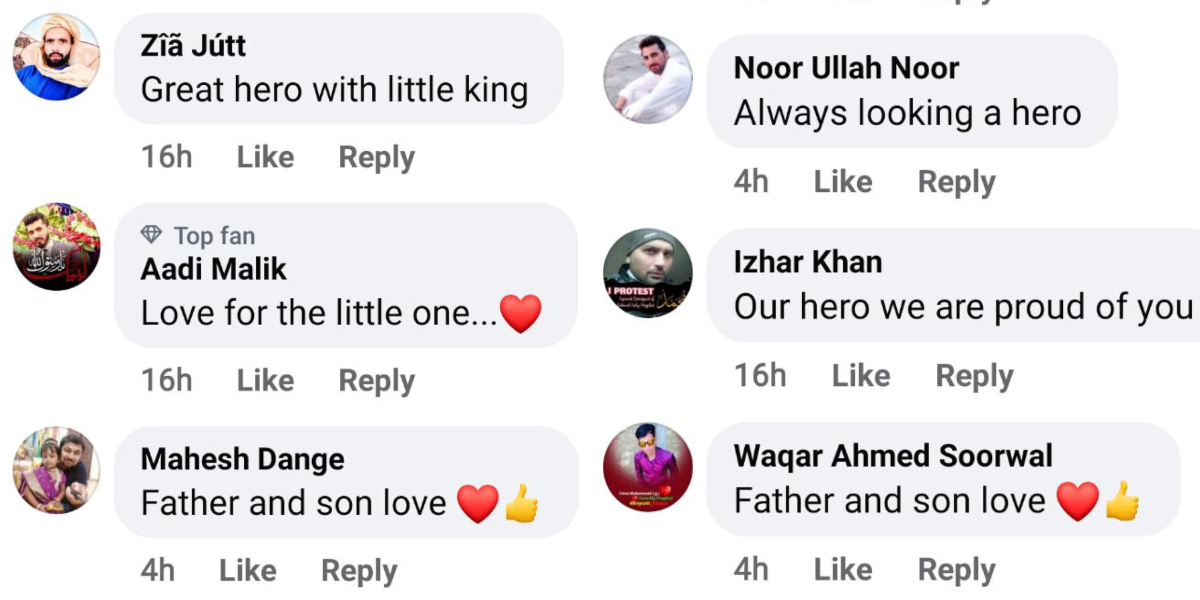Open Mahesh Dange's profile name link
This screenshot has height=600, width=1200.
[242, 459]
